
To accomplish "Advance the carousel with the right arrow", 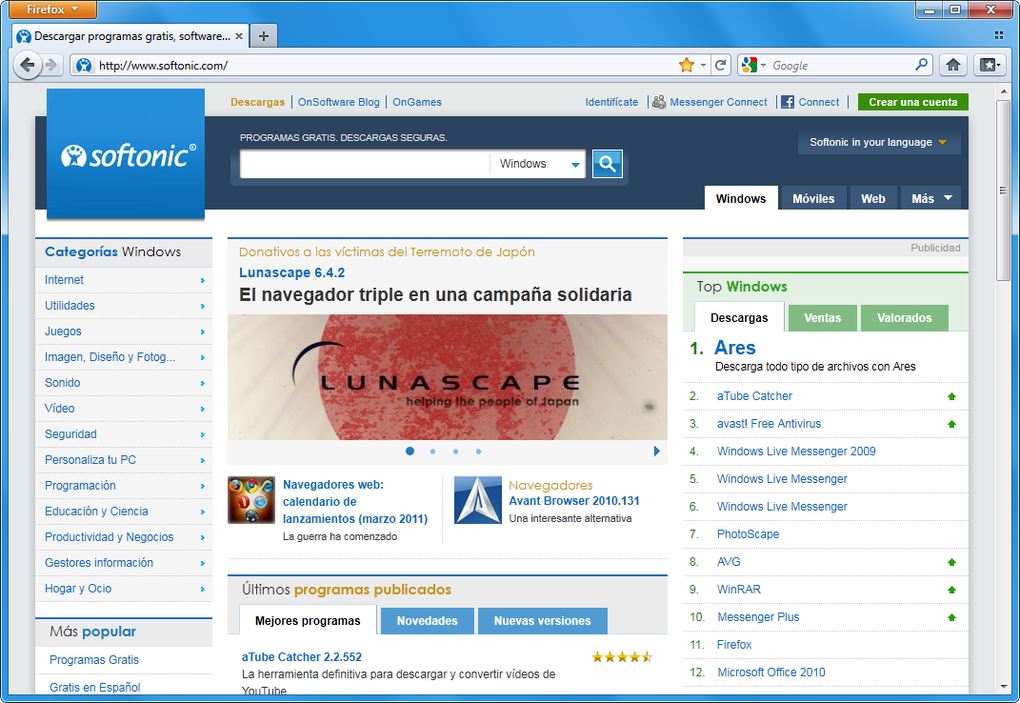I will (656, 451).
